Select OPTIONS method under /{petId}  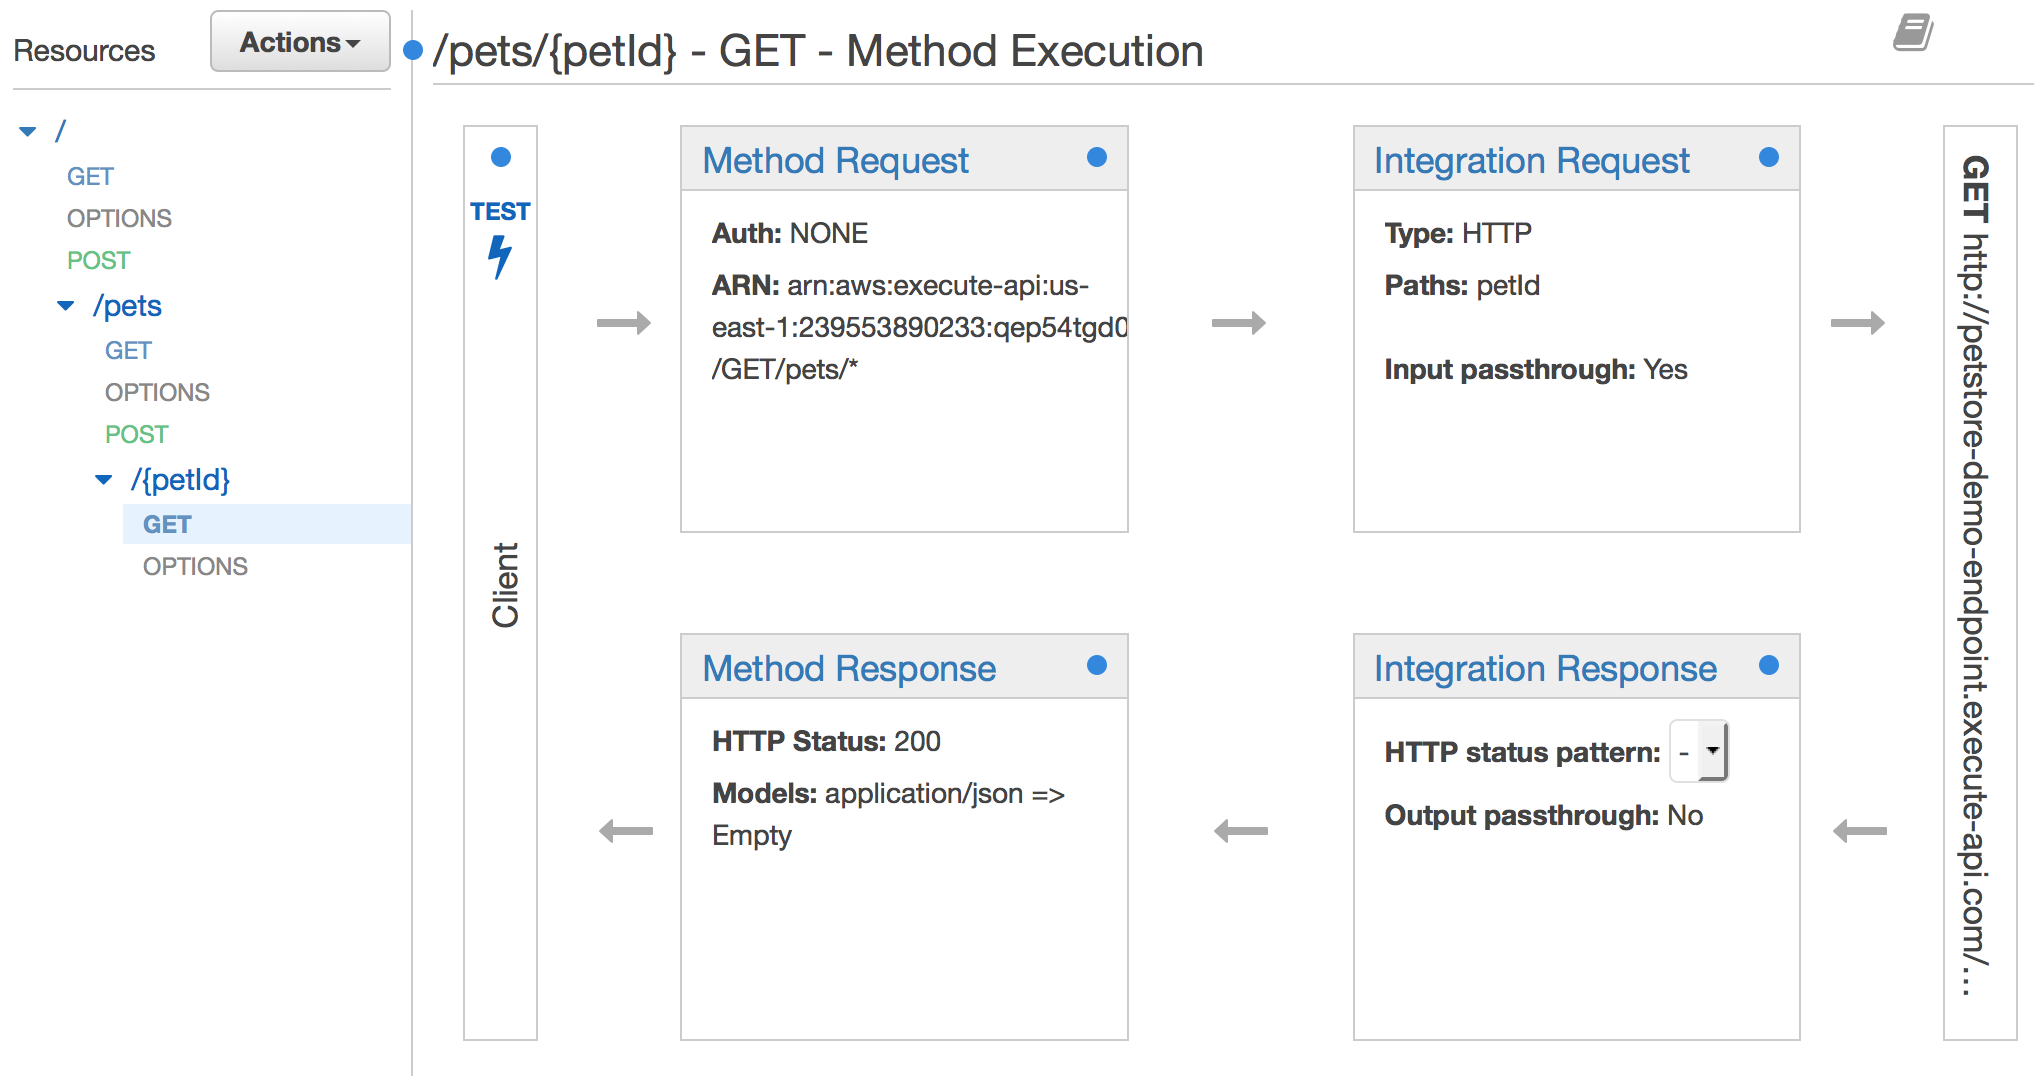point(195,566)
